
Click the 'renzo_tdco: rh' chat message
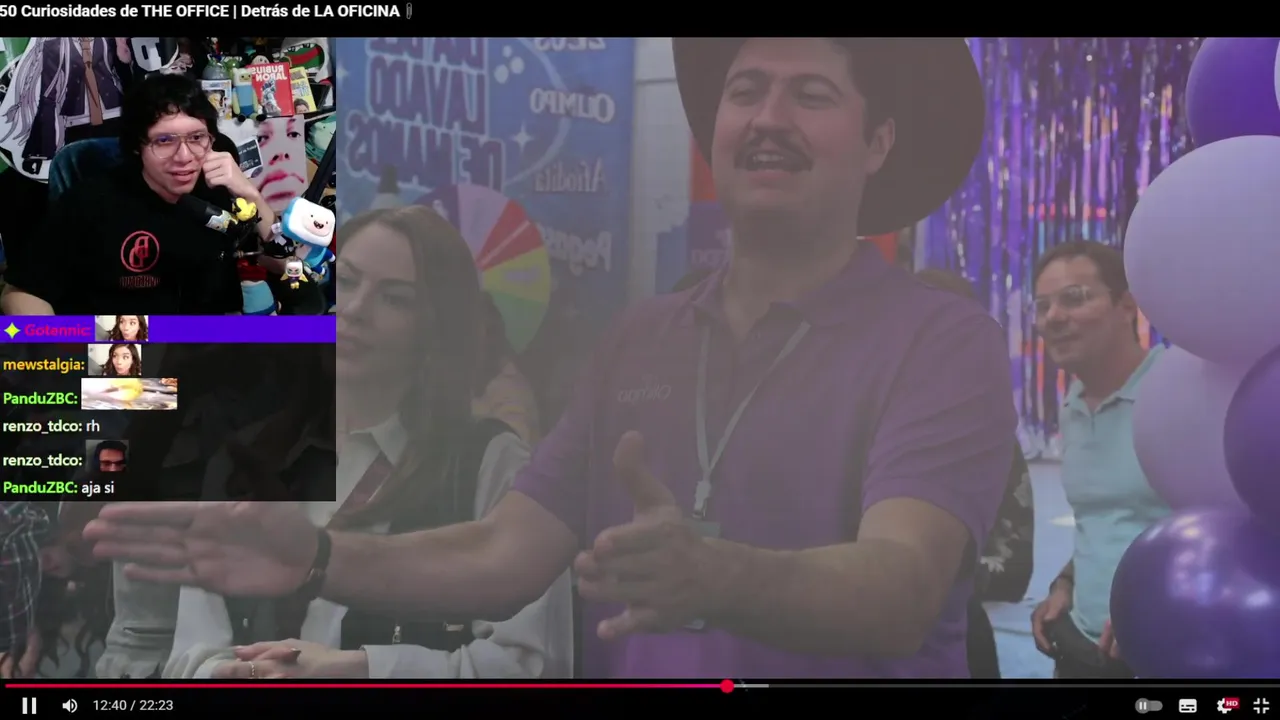[51, 426]
